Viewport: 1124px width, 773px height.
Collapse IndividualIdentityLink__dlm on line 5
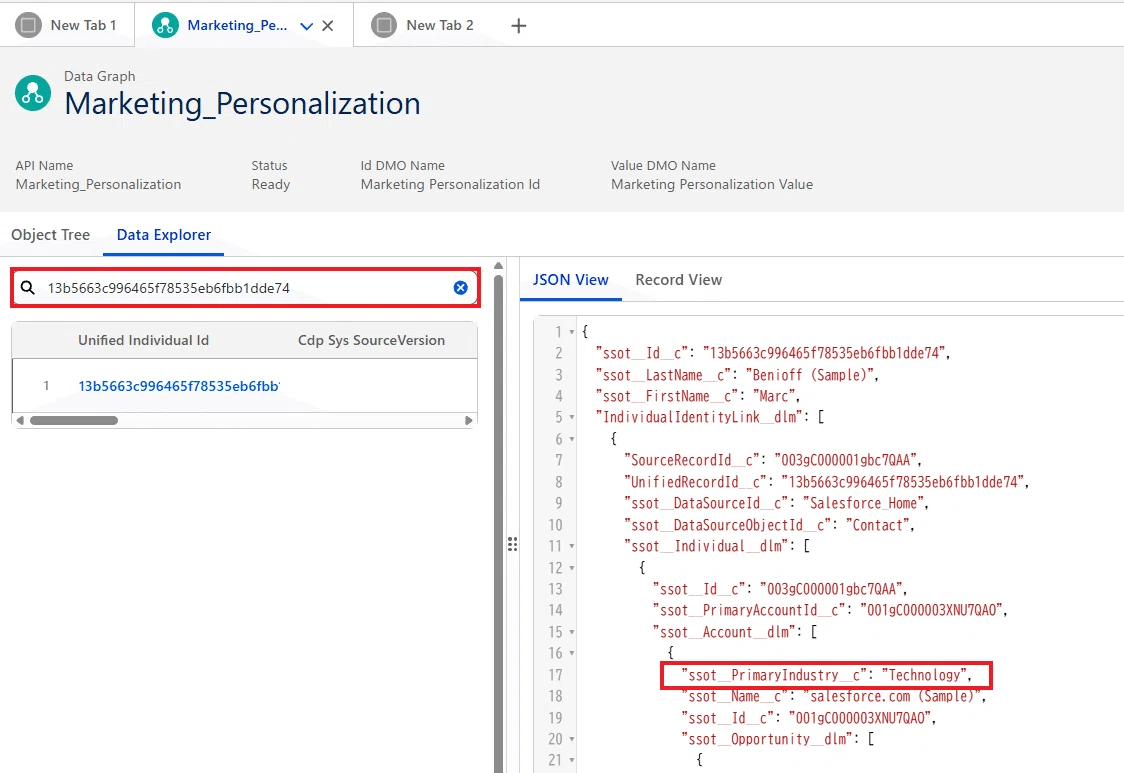[571, 417]
